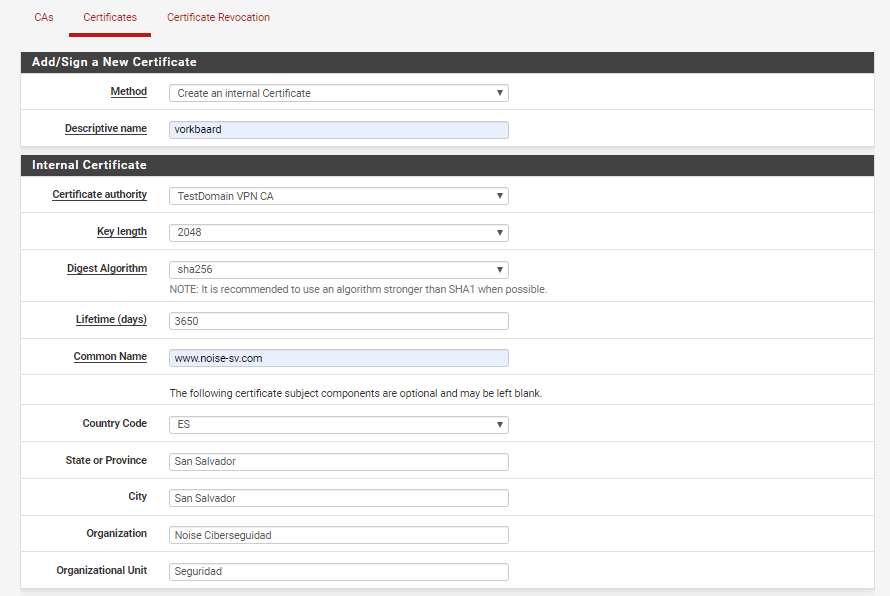Viewport: 890px width, 596px height.
Task: Click the State or Province field
Action: tap(339, 461)
